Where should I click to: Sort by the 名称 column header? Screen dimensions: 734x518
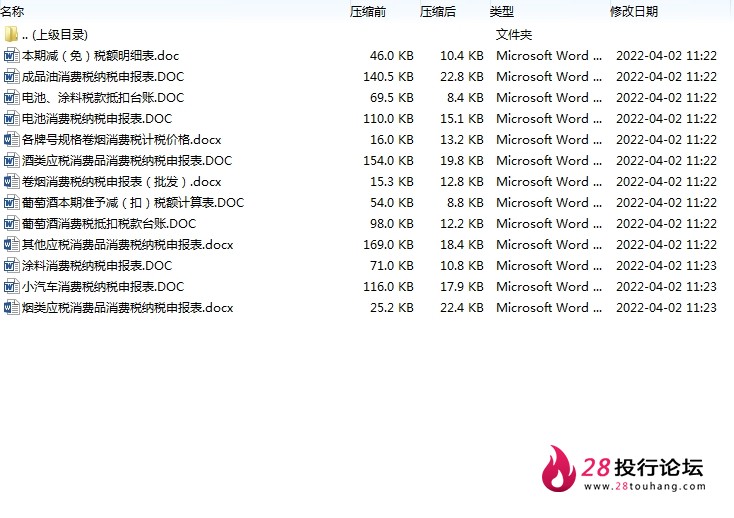coord(12,11)
